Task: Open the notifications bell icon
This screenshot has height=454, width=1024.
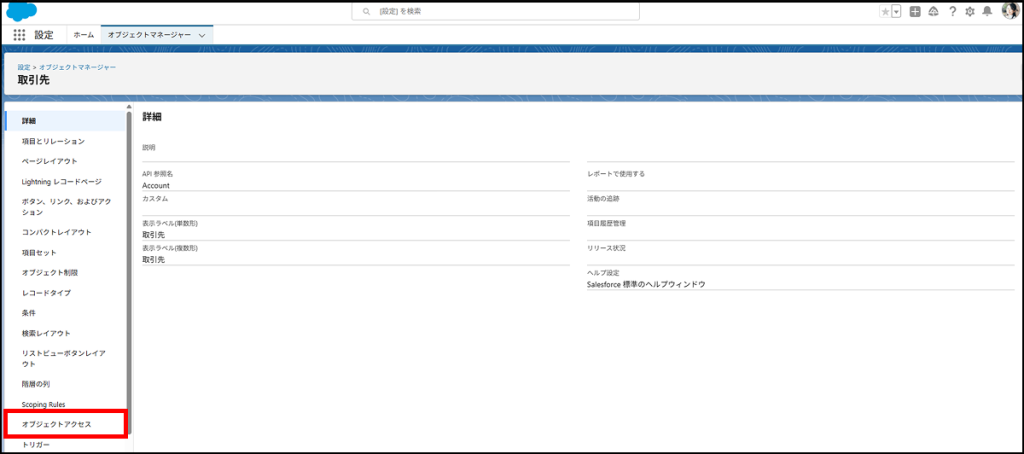Action: click(987, 12)
